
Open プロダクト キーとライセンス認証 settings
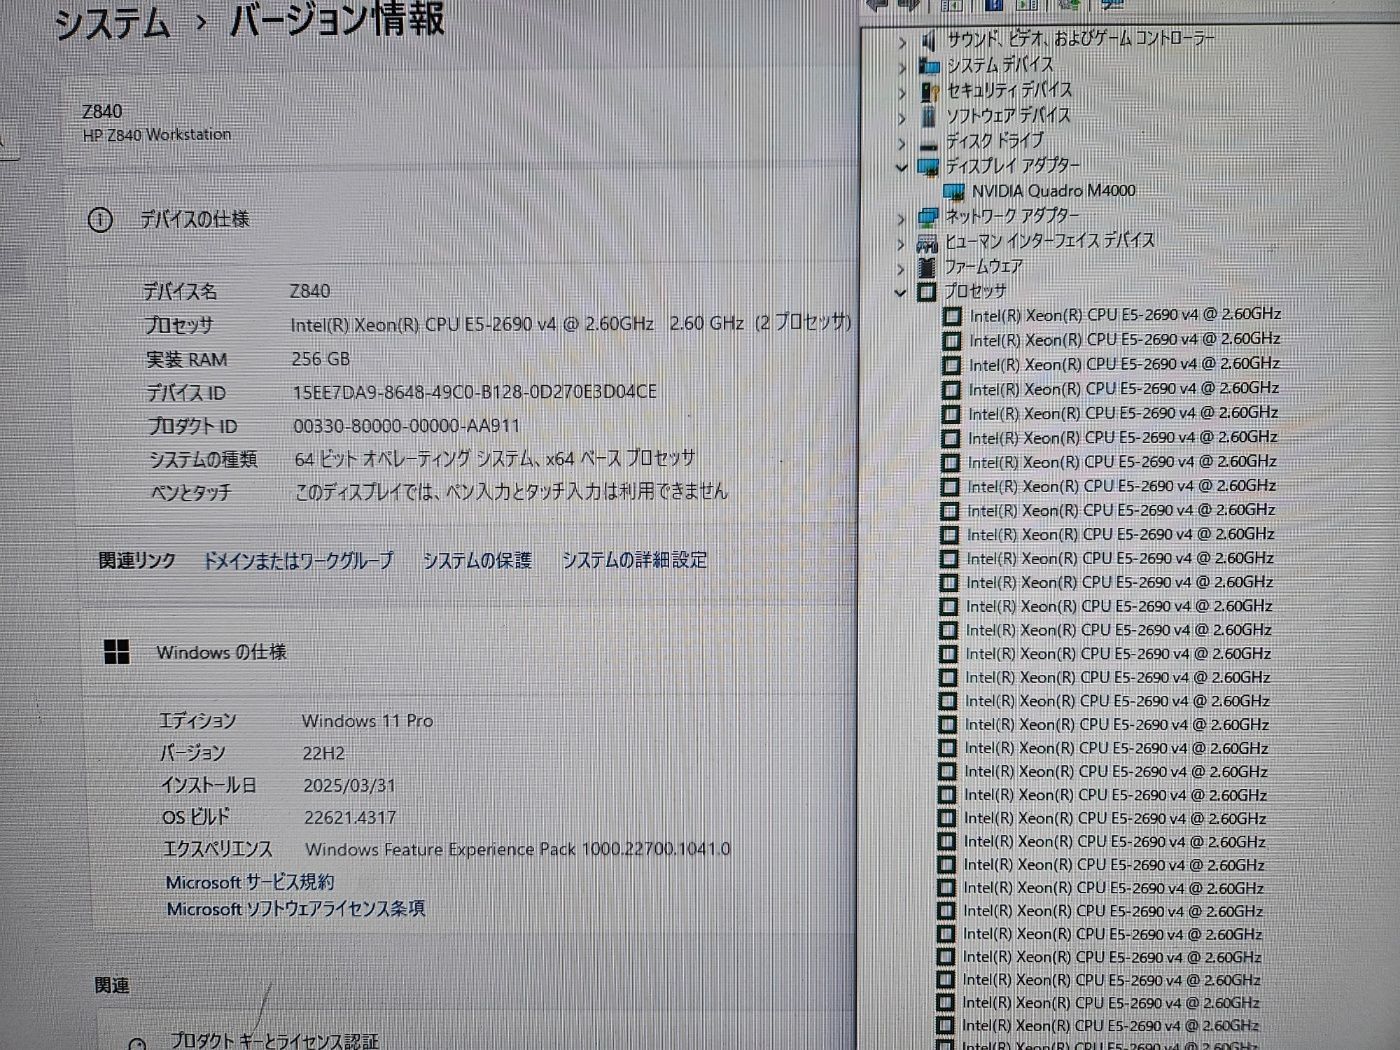click(x=274, y=1040)
